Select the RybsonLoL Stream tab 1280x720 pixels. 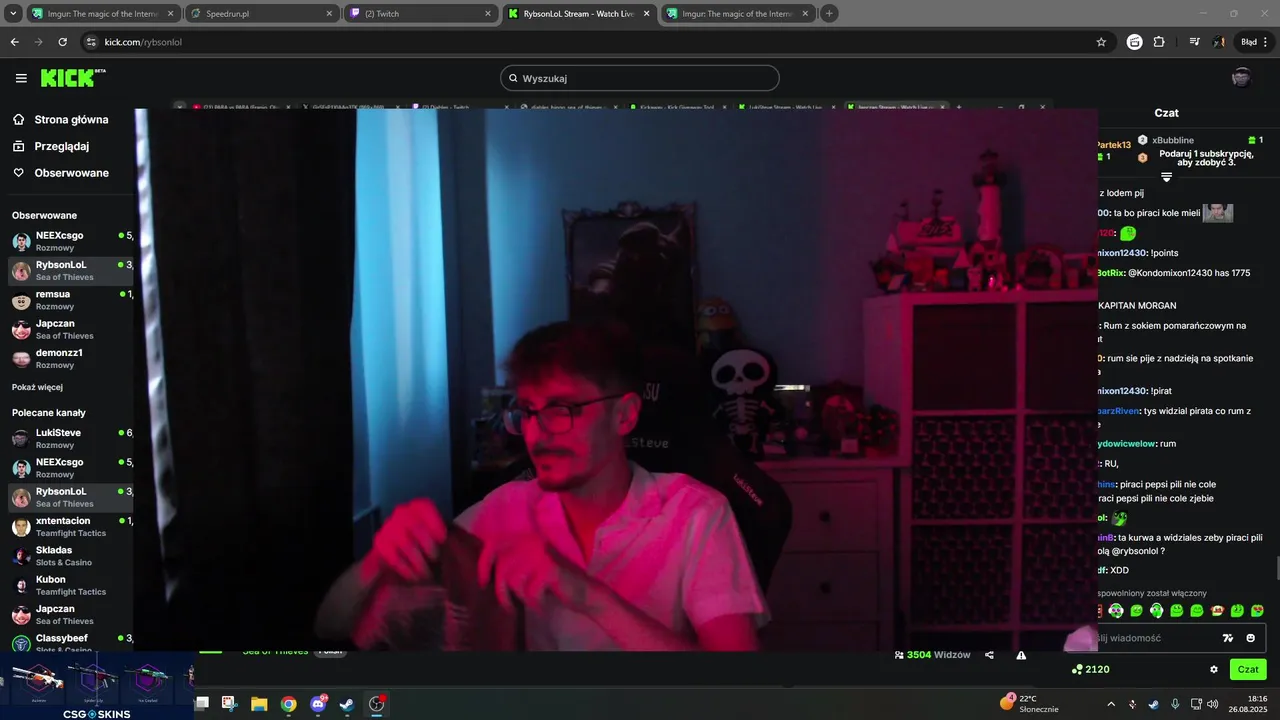pyautogui.click(x=578, y=14)
